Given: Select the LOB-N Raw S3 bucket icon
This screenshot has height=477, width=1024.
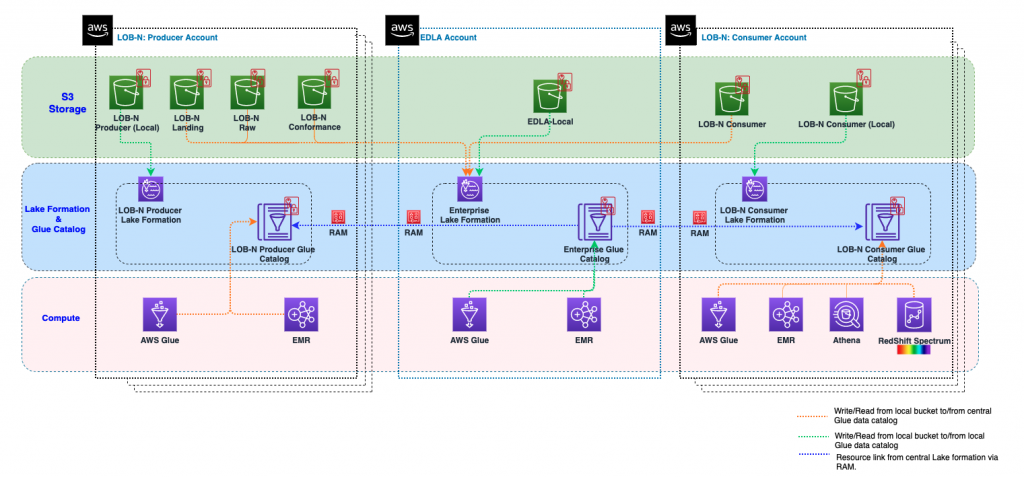Looking at the screenshot, I should pos(247,92).
